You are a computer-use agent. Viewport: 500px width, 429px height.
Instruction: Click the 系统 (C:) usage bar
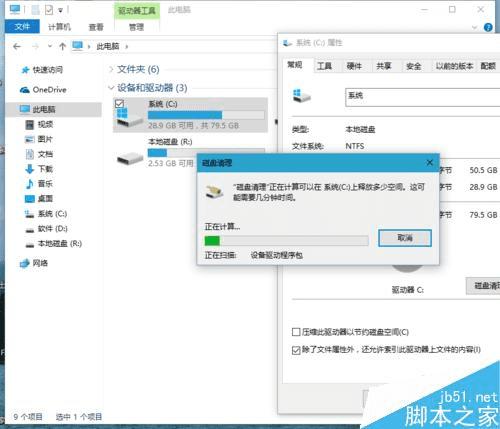point(206,115)
